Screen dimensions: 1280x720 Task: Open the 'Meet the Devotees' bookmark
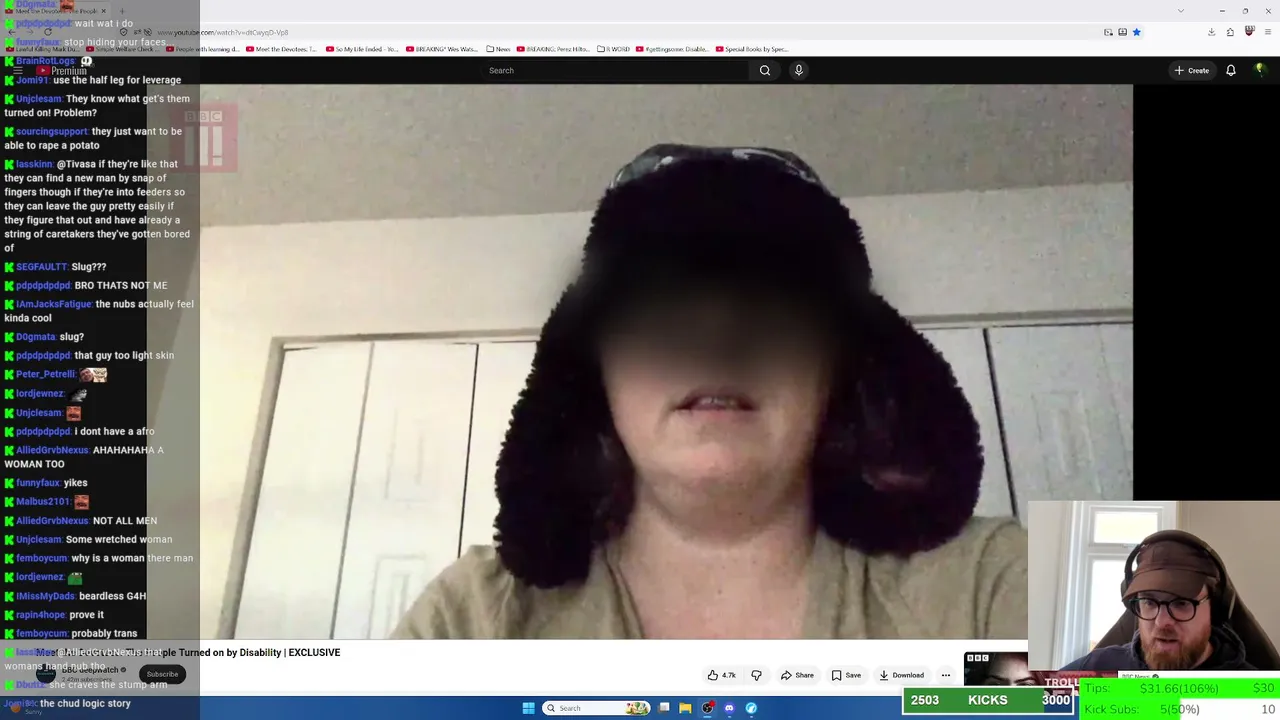(281, 49)
